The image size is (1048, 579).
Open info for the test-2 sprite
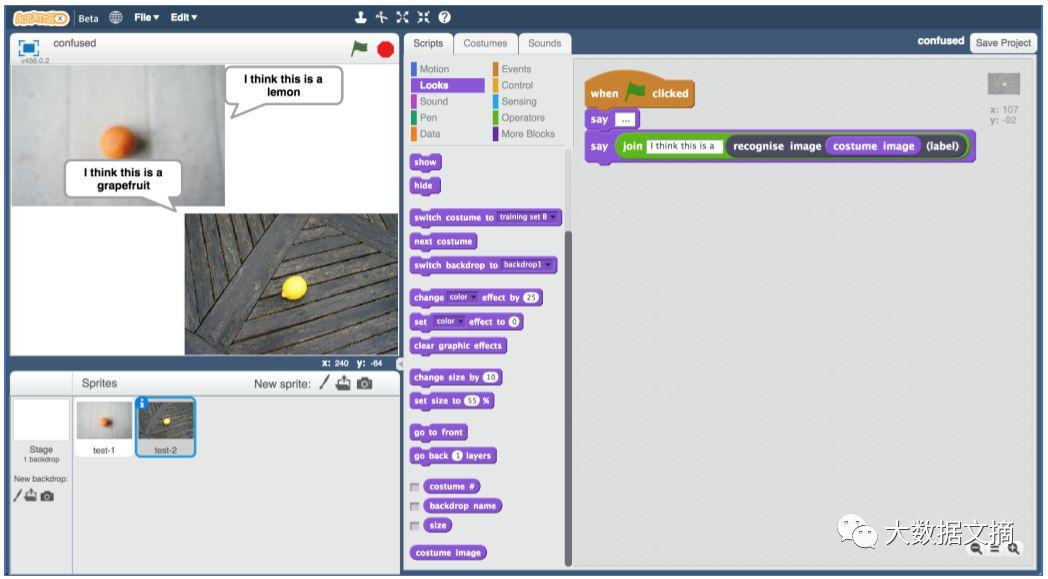coord(142,403)
